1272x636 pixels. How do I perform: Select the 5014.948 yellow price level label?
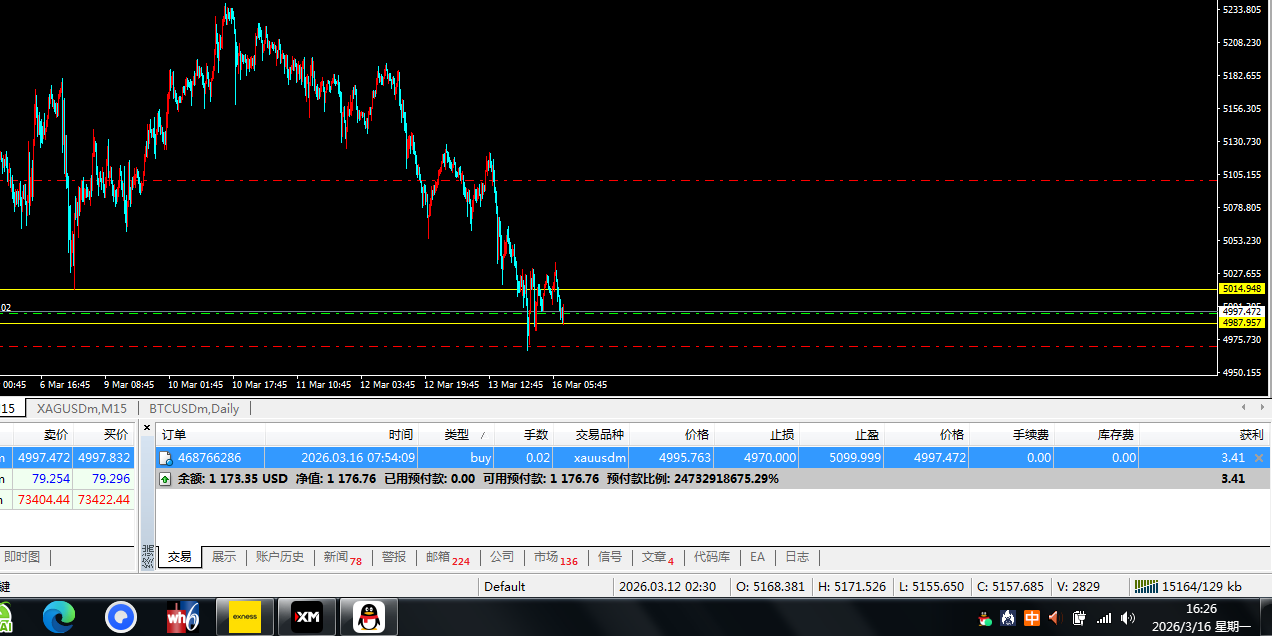(x=1242, y=289)
